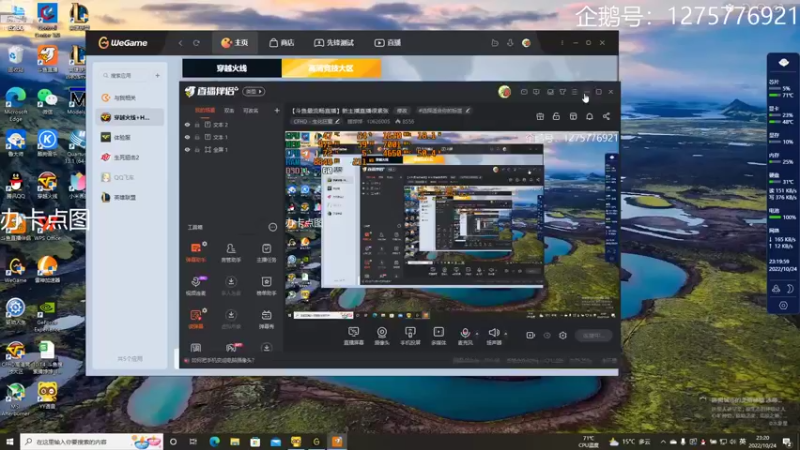The image size is (800, 450).
Task: Open the camera help link at window bottom
Action: coord(222,360)
